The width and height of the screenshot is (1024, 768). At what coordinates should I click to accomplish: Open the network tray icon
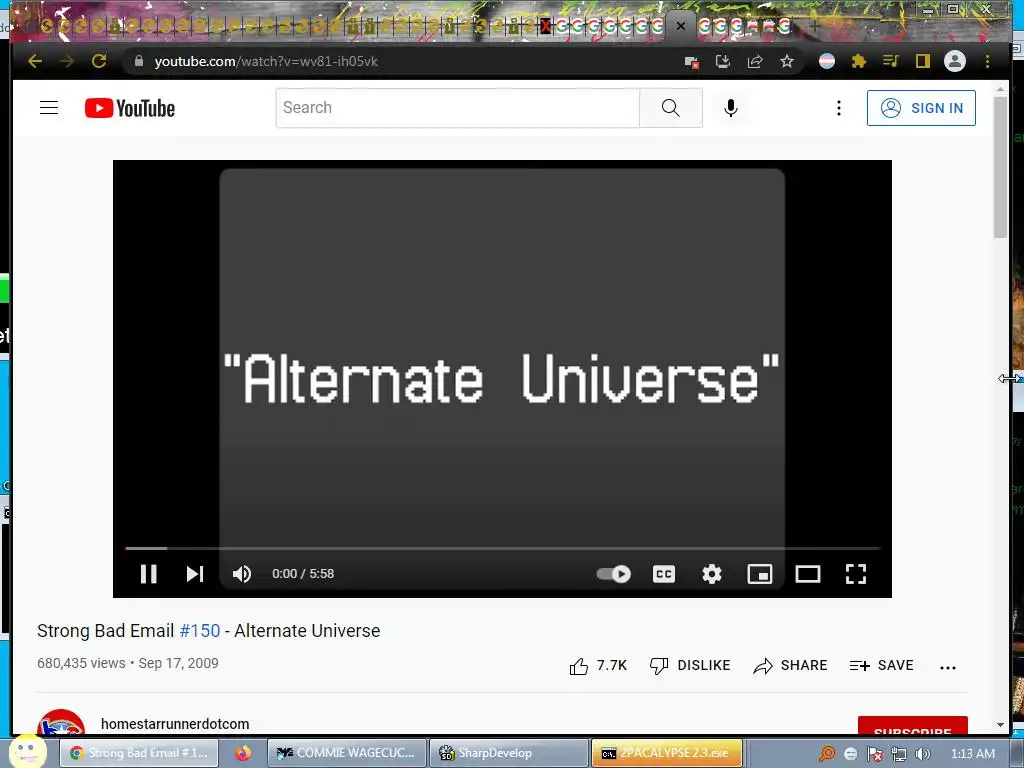[899, 754]
